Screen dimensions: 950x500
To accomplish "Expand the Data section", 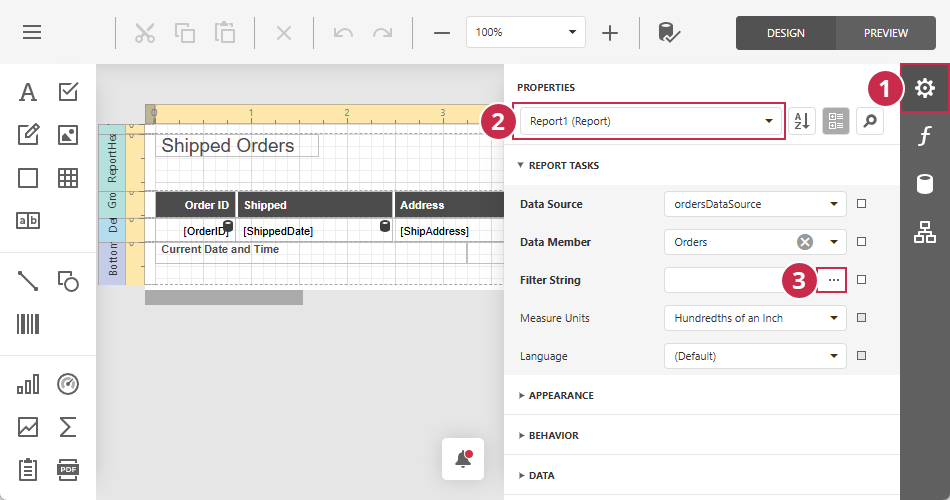I will click(x=537, y=475).
